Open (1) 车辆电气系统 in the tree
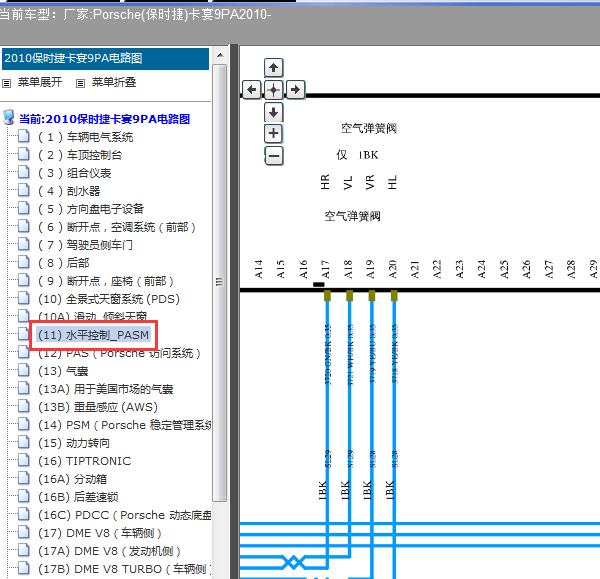The width and height of the screenshot is (600, 579). (x=86, y=137)
